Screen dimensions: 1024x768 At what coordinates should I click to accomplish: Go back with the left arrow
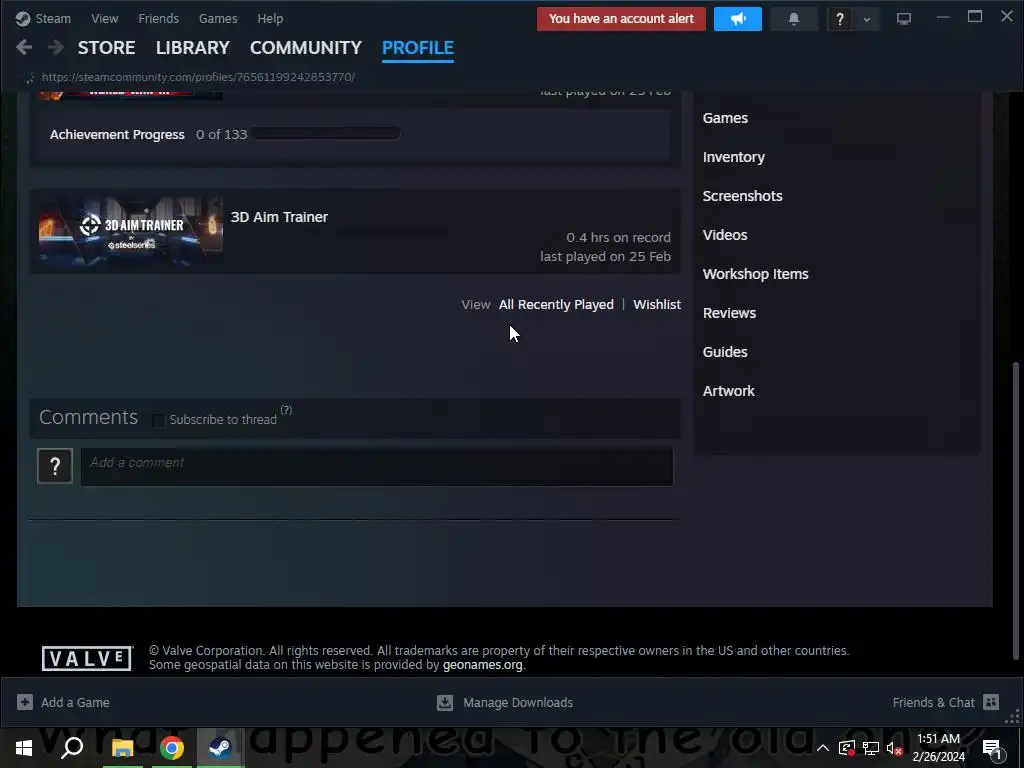[24, 47]
